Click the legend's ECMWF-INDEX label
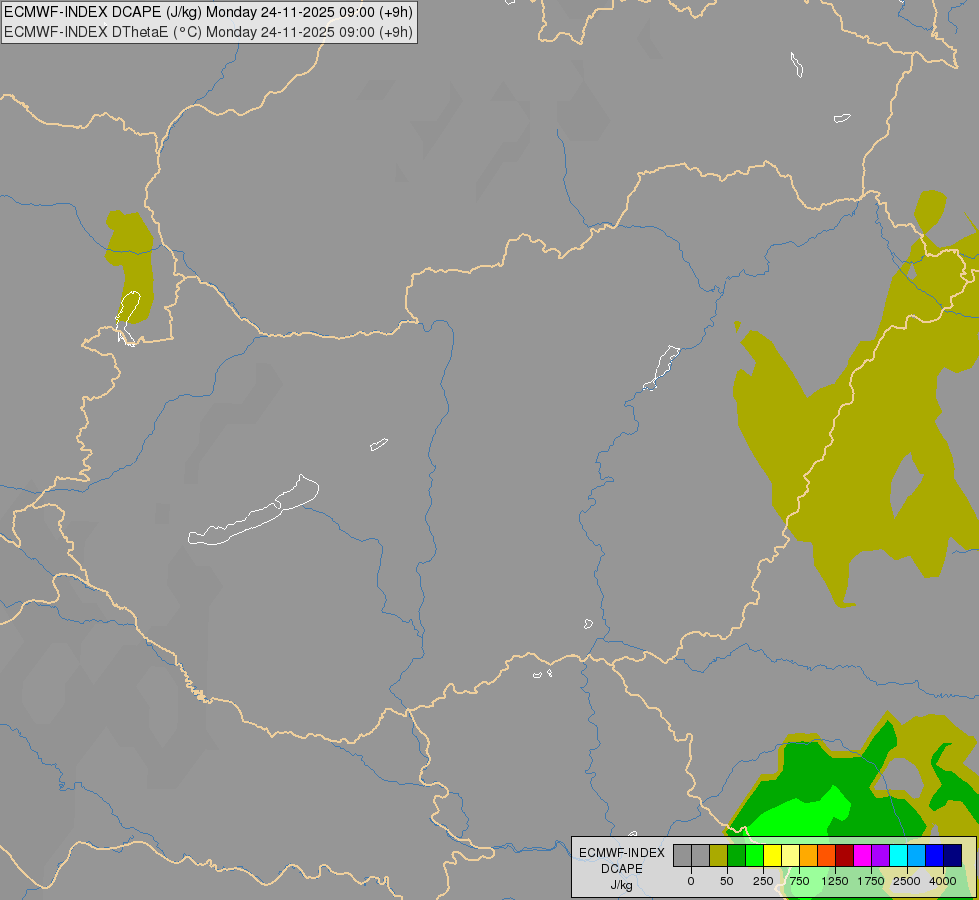Image resolution: width=979 pixels, height=900 pixels. coord(622,853)
